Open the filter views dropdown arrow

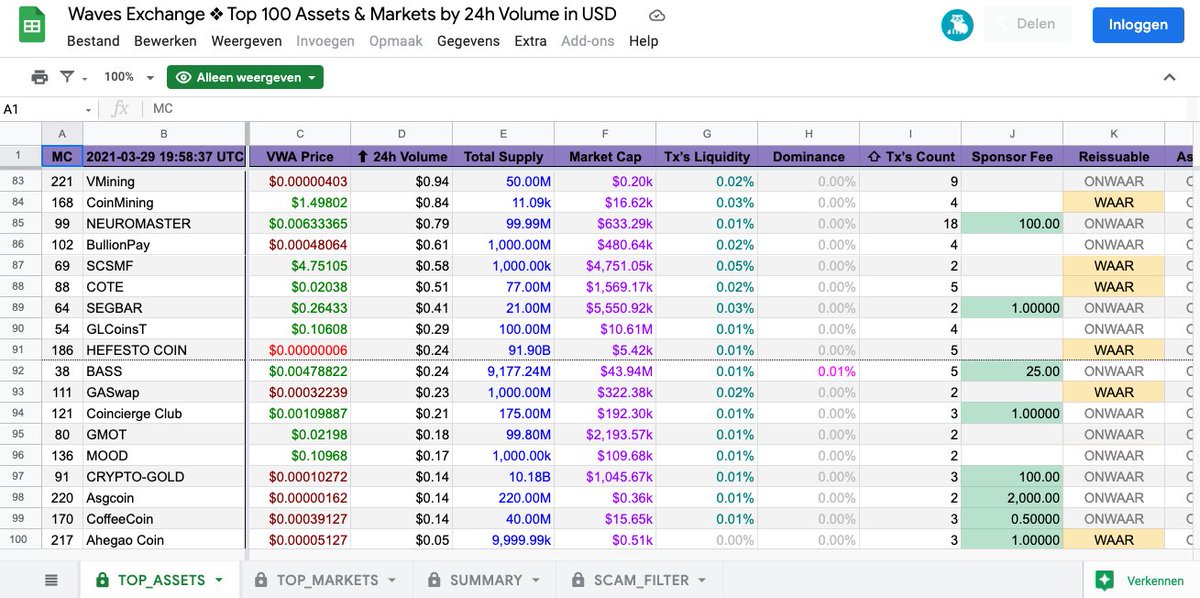tap(85, 78)
